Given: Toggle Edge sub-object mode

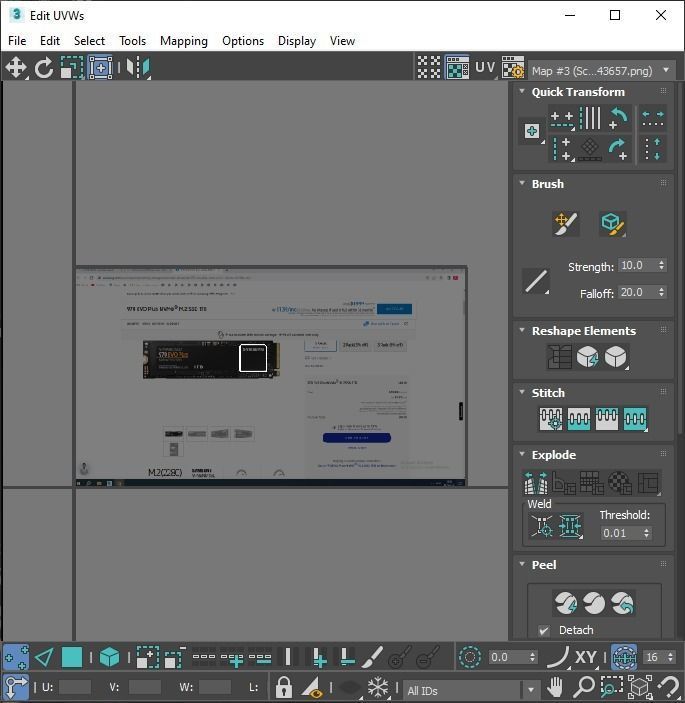Looking at the screenshot, I should (x=44, y=658).
